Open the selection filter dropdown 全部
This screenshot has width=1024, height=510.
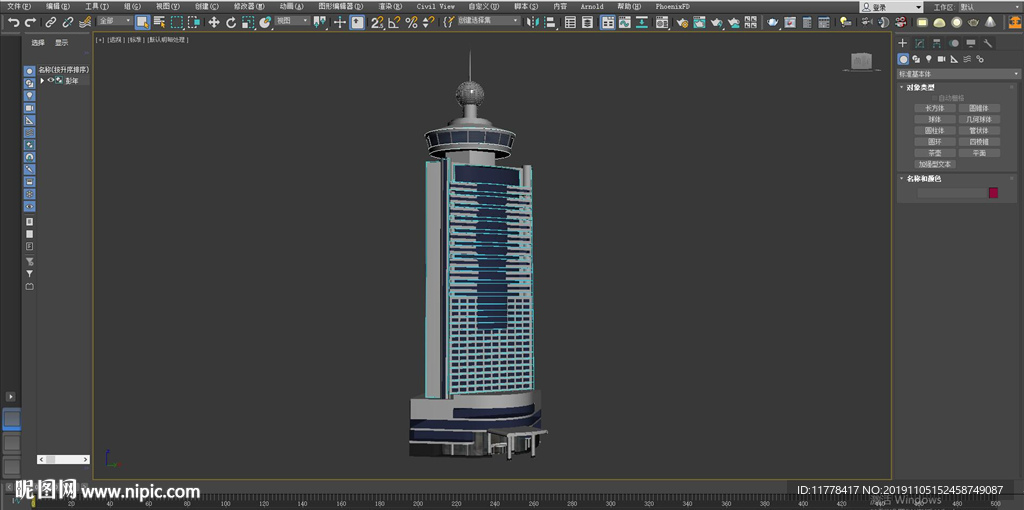coord(114,21)
